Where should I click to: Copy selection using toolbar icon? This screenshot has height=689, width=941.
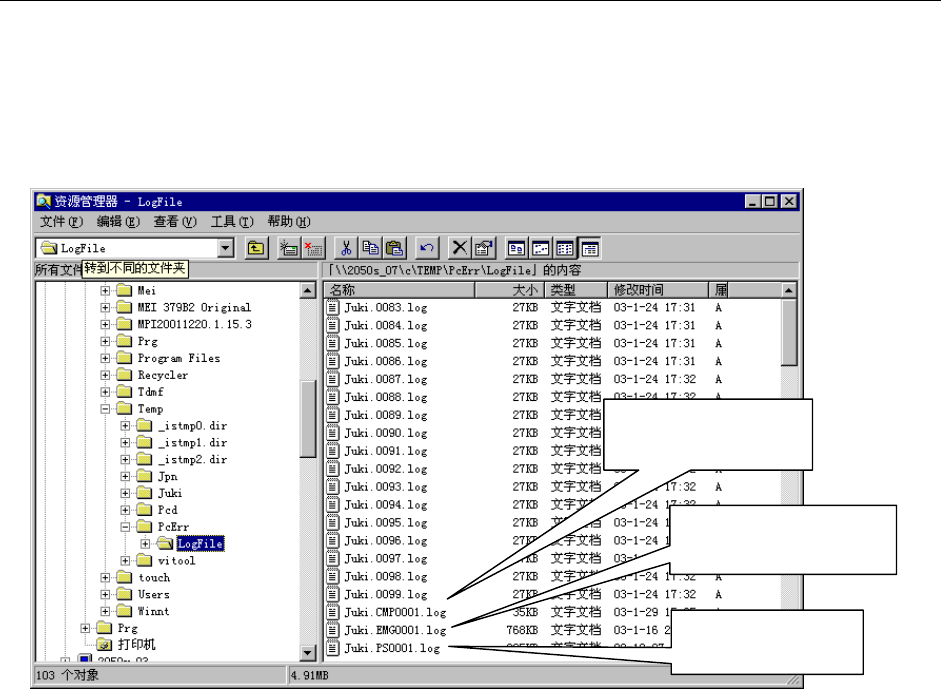coord(370,248)
